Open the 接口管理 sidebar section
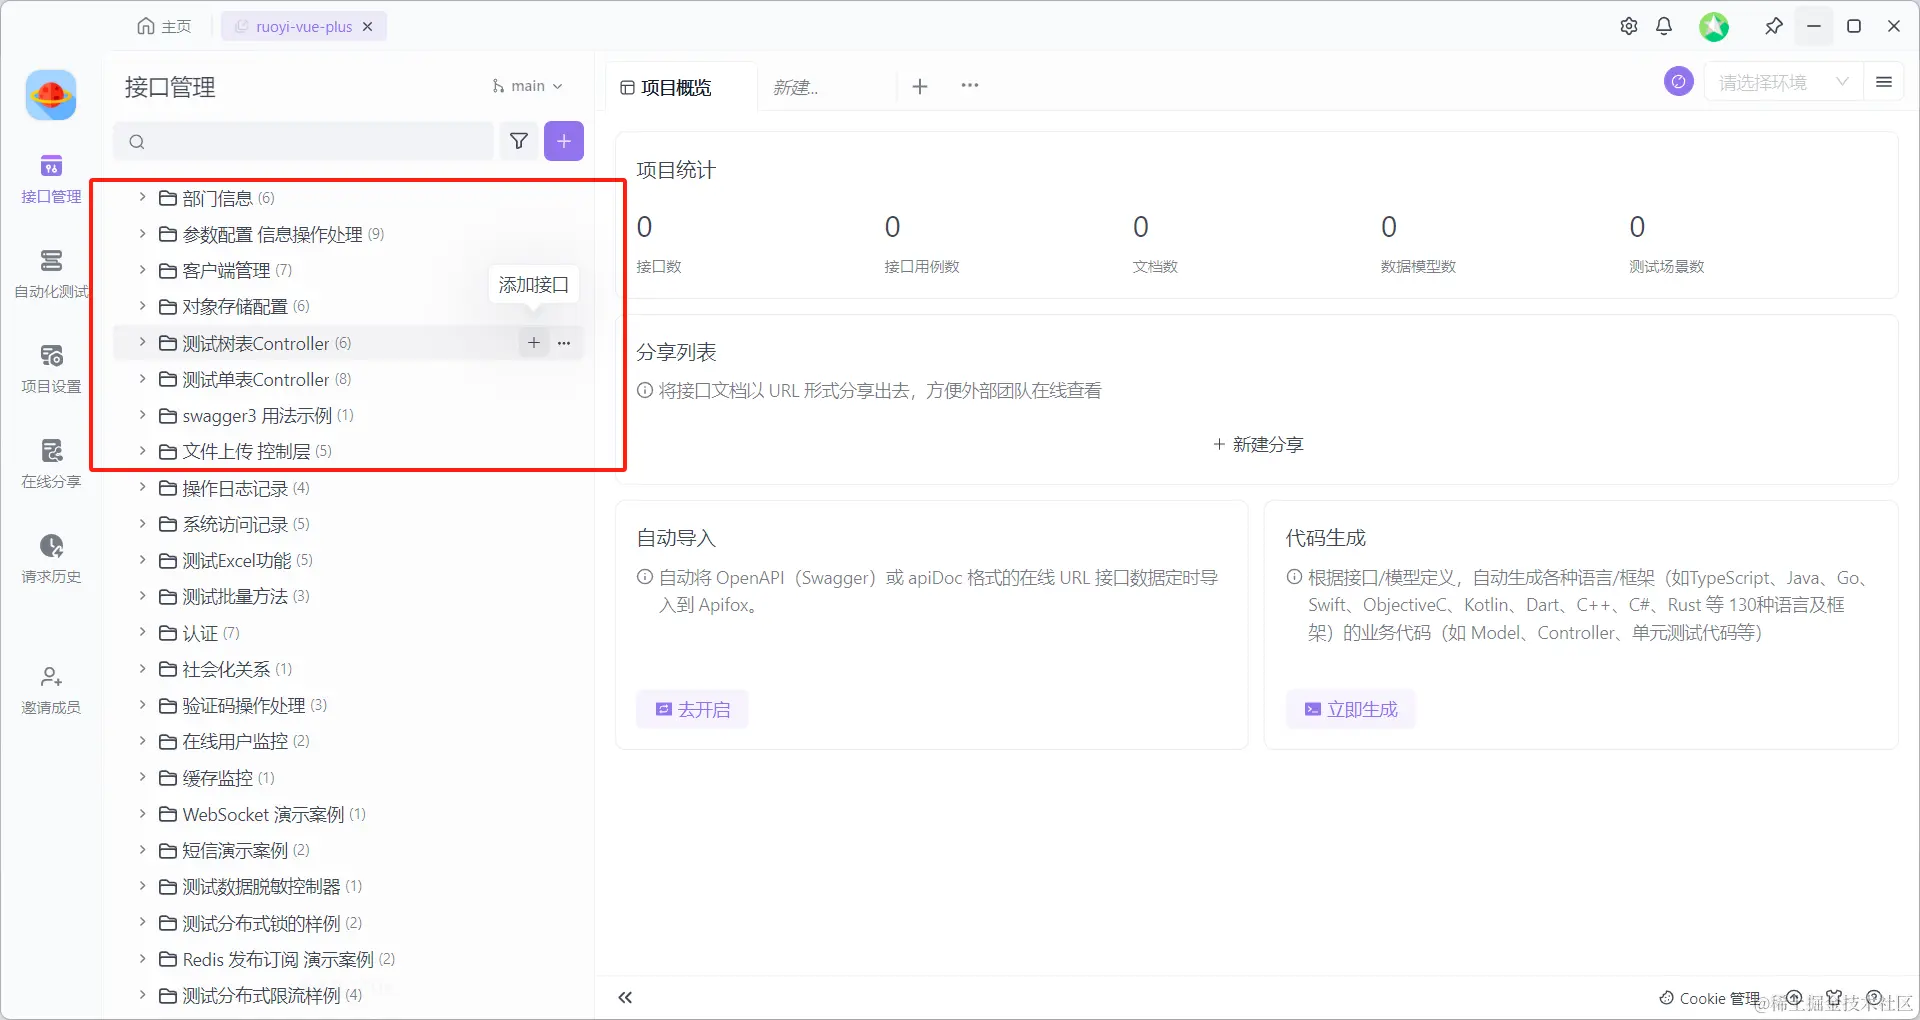Screen dimensions: 1920x1020 51,179
